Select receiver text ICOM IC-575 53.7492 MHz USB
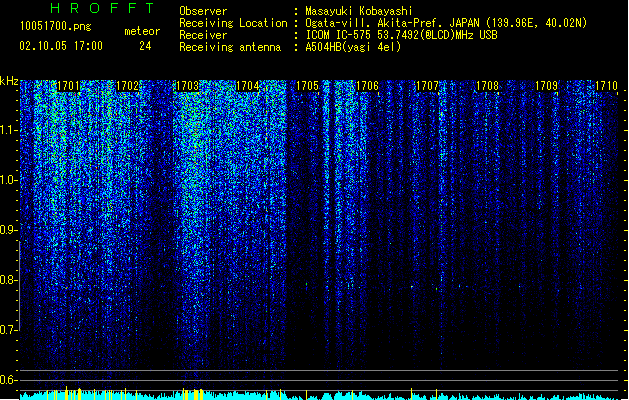Viewport: 629px width, 400px height. 401,35
